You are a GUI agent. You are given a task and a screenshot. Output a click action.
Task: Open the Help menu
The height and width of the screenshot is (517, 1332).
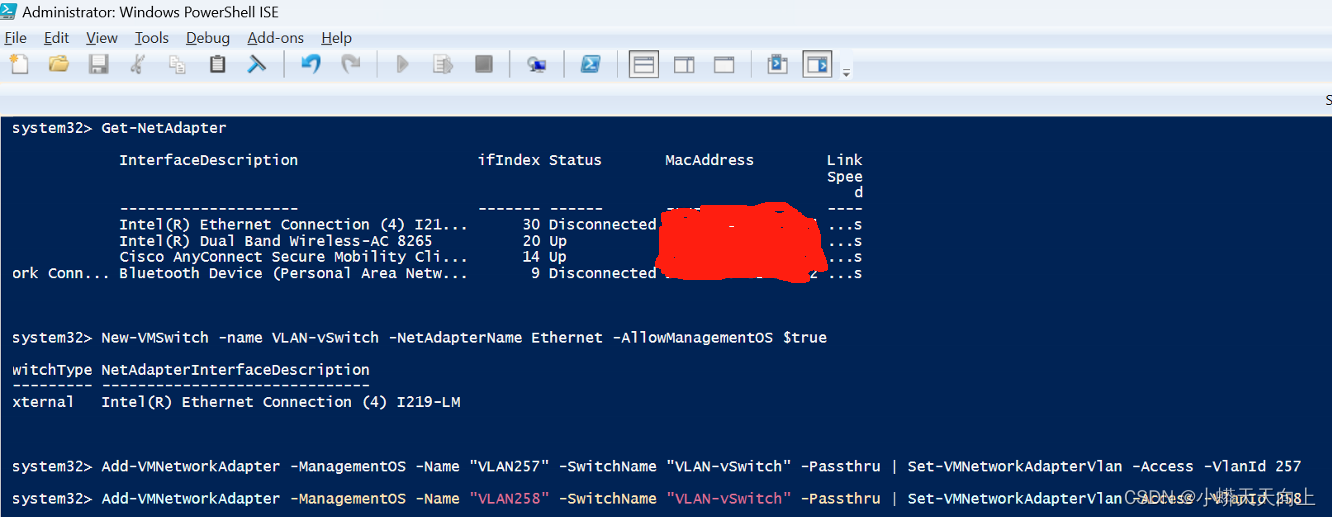(x=336, y=38)
